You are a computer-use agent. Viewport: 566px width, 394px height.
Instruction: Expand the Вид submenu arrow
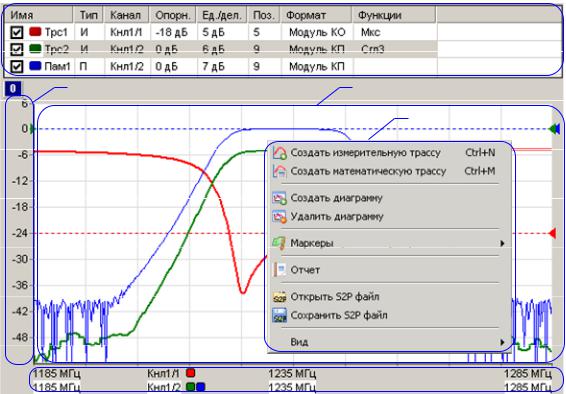click(502, 342)
